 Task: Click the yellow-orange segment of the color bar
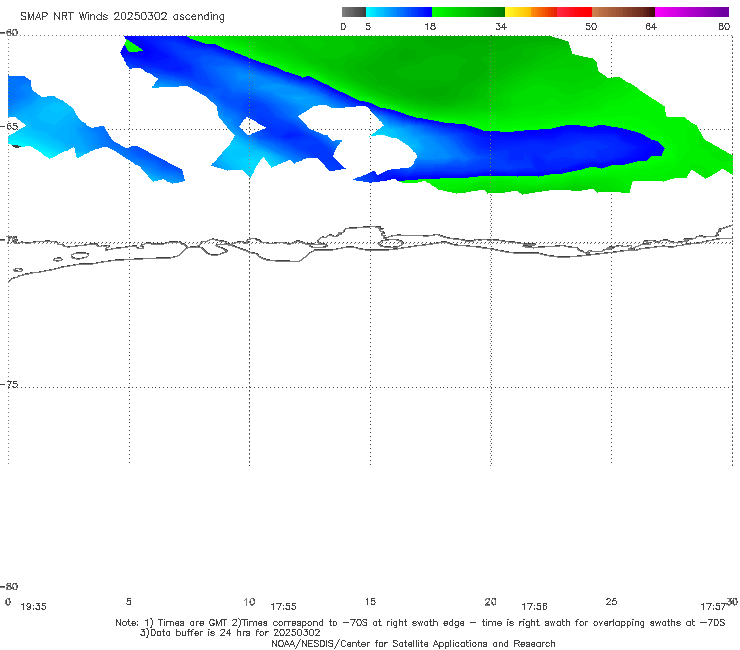tap(530, 12)
